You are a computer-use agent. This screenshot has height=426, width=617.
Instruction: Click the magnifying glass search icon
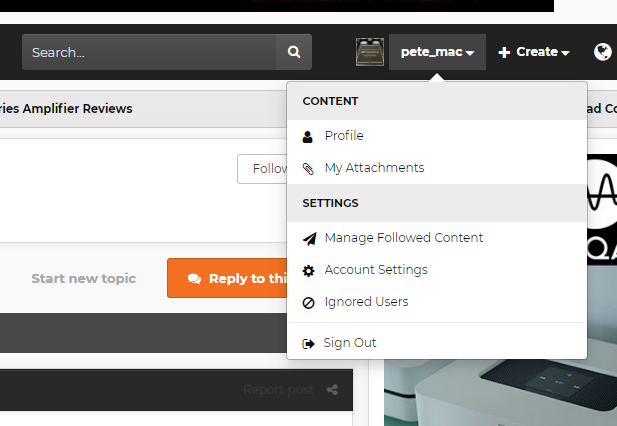[294, 52]
